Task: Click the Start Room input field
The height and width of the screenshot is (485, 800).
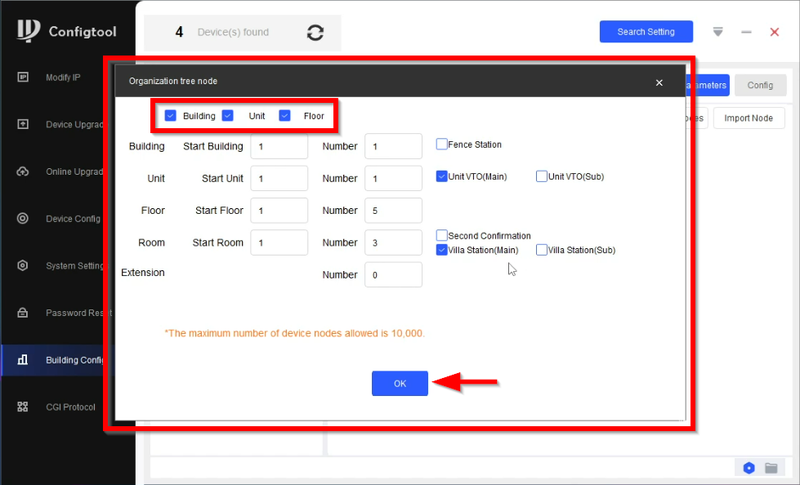Action: 279,243
